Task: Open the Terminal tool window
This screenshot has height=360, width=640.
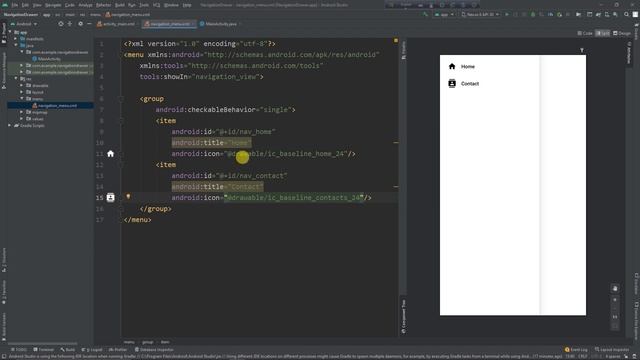Action: click(x=44, y=350)
